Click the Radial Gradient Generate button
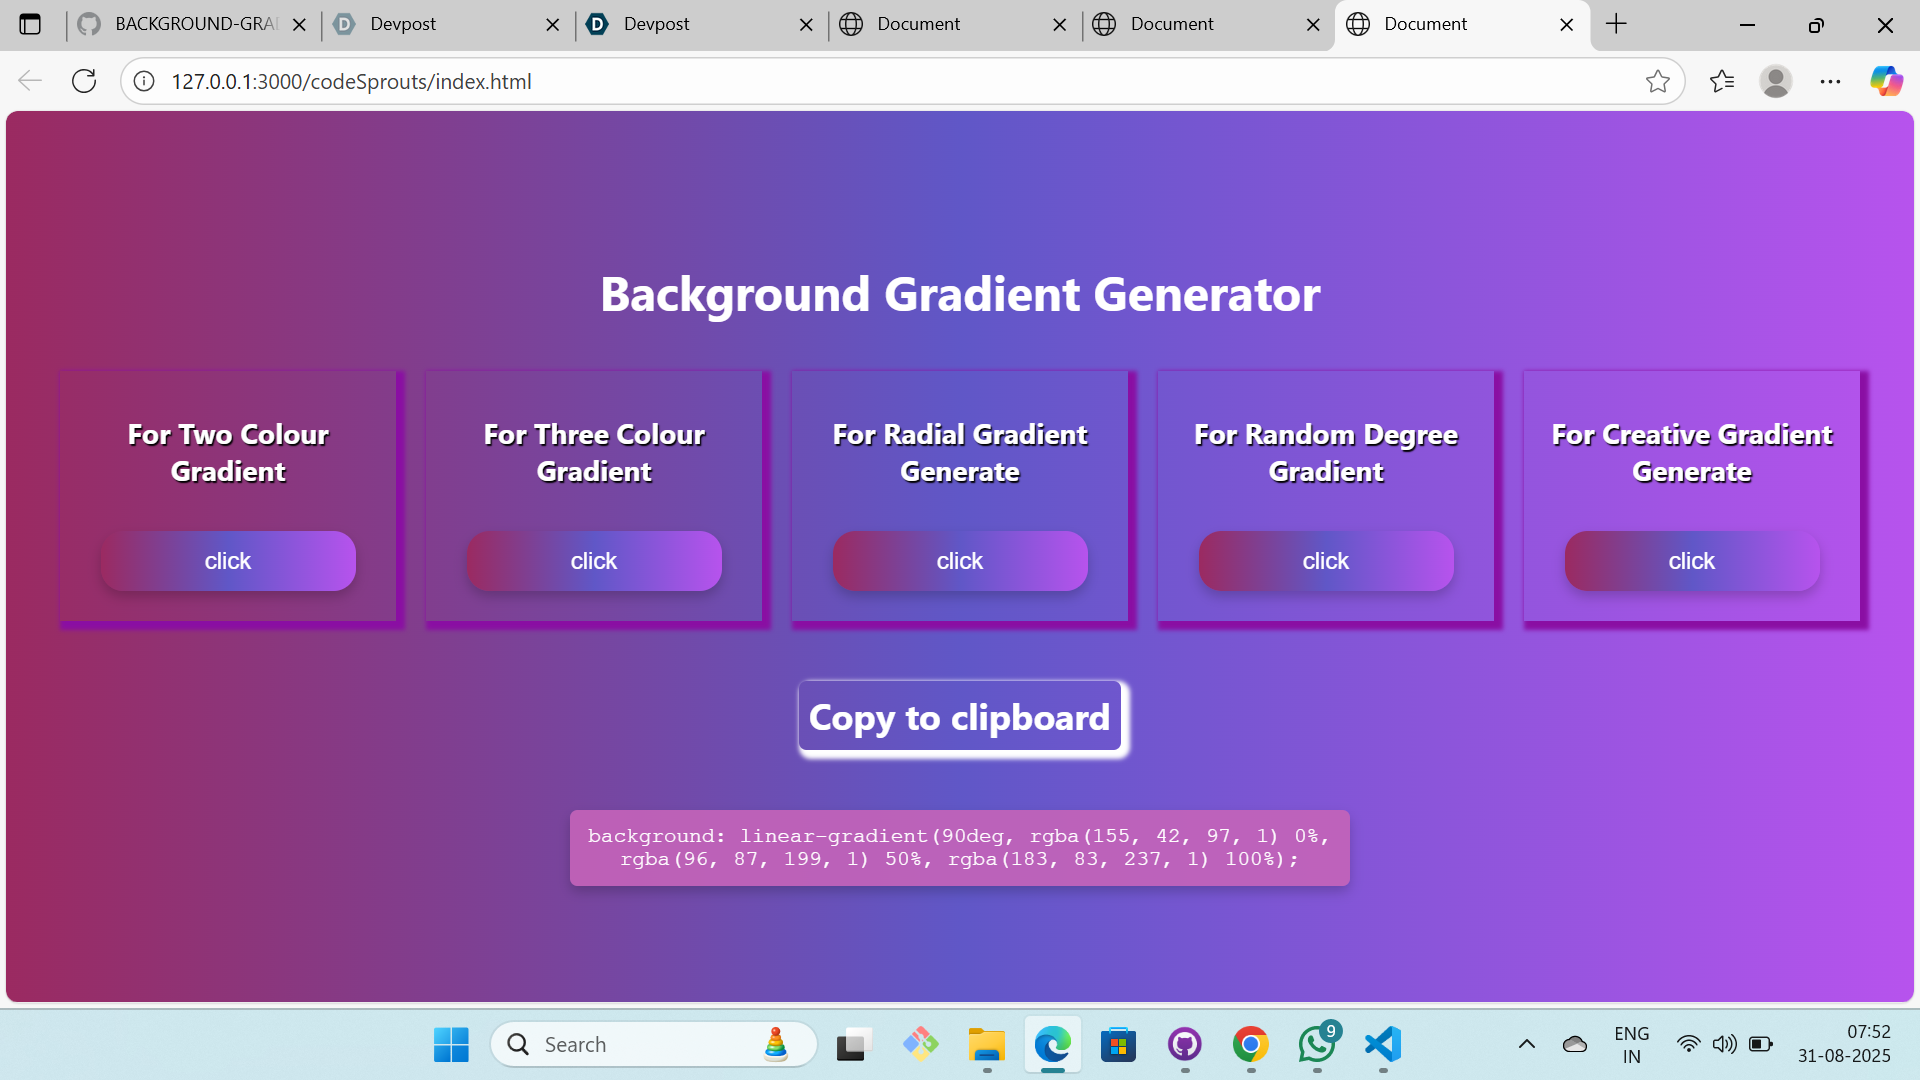Viewport: 1920px width, 1080px height. click(960, 561)
